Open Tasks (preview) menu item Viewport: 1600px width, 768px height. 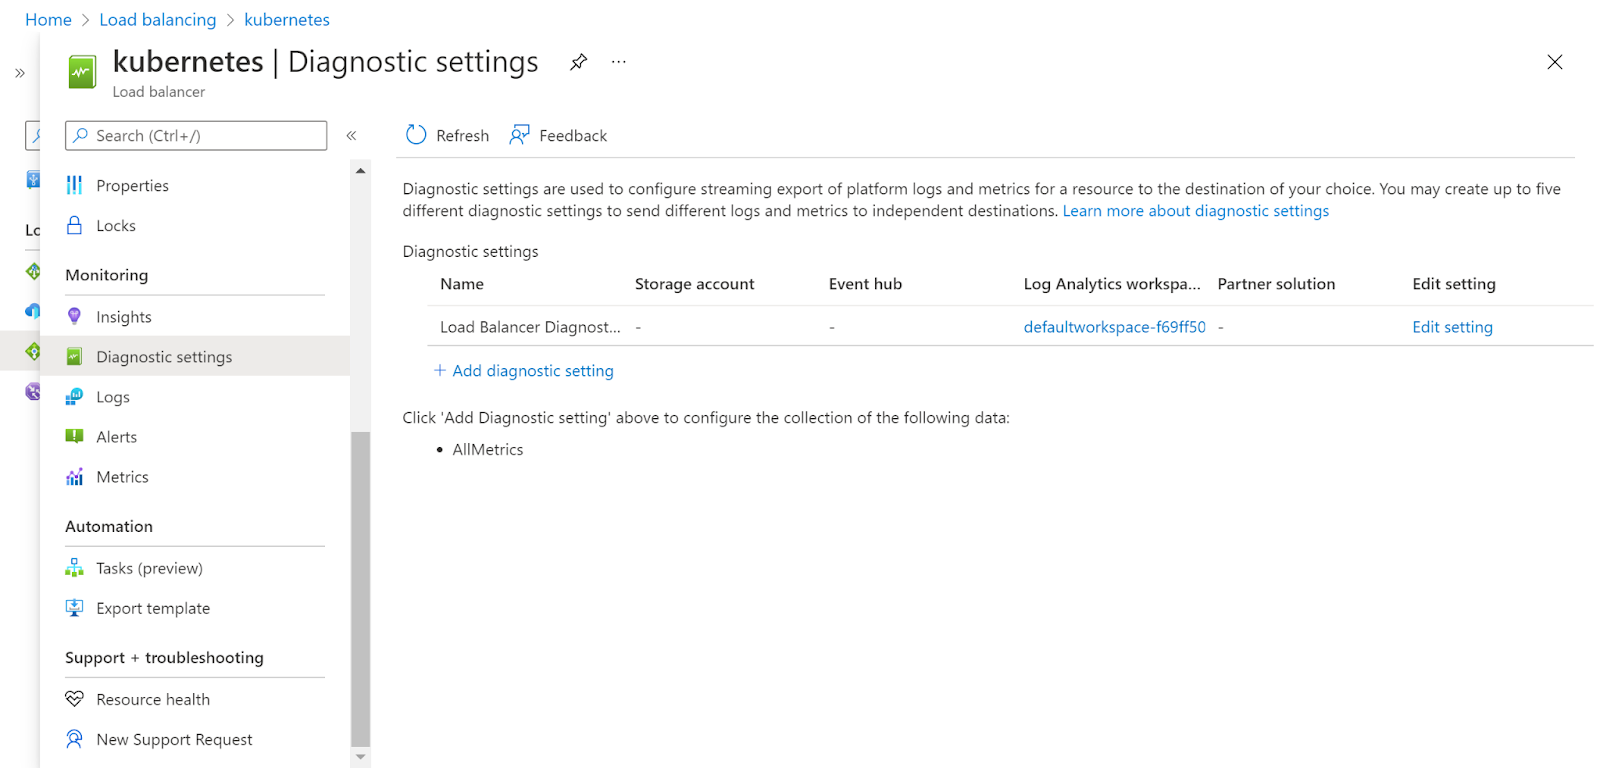(x=149, y=568)
